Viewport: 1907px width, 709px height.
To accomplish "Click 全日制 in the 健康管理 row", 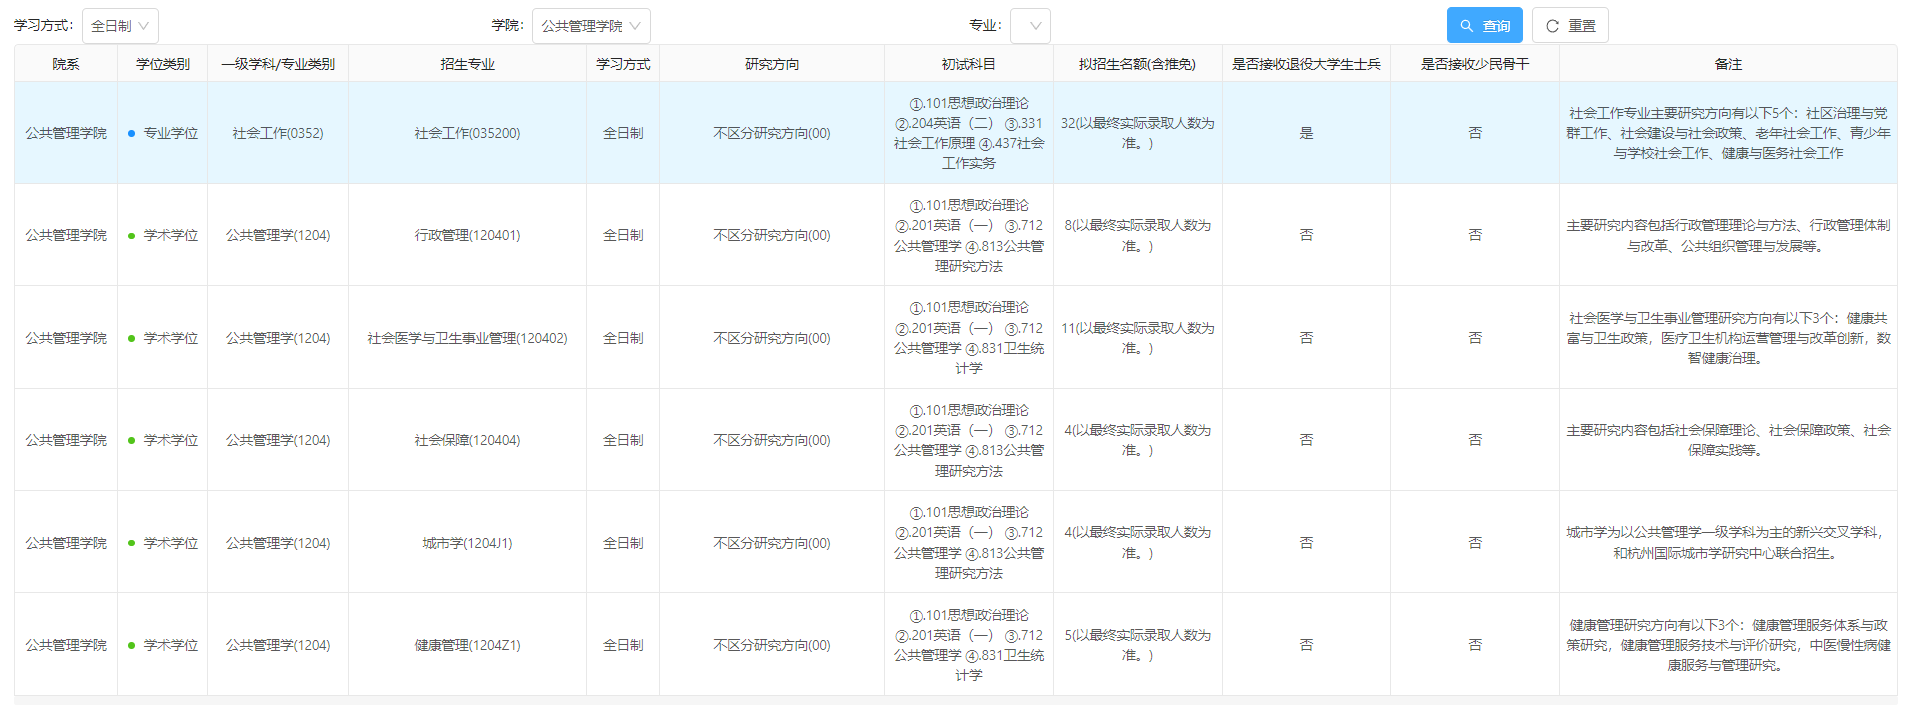I will click(x=623, y=645).
